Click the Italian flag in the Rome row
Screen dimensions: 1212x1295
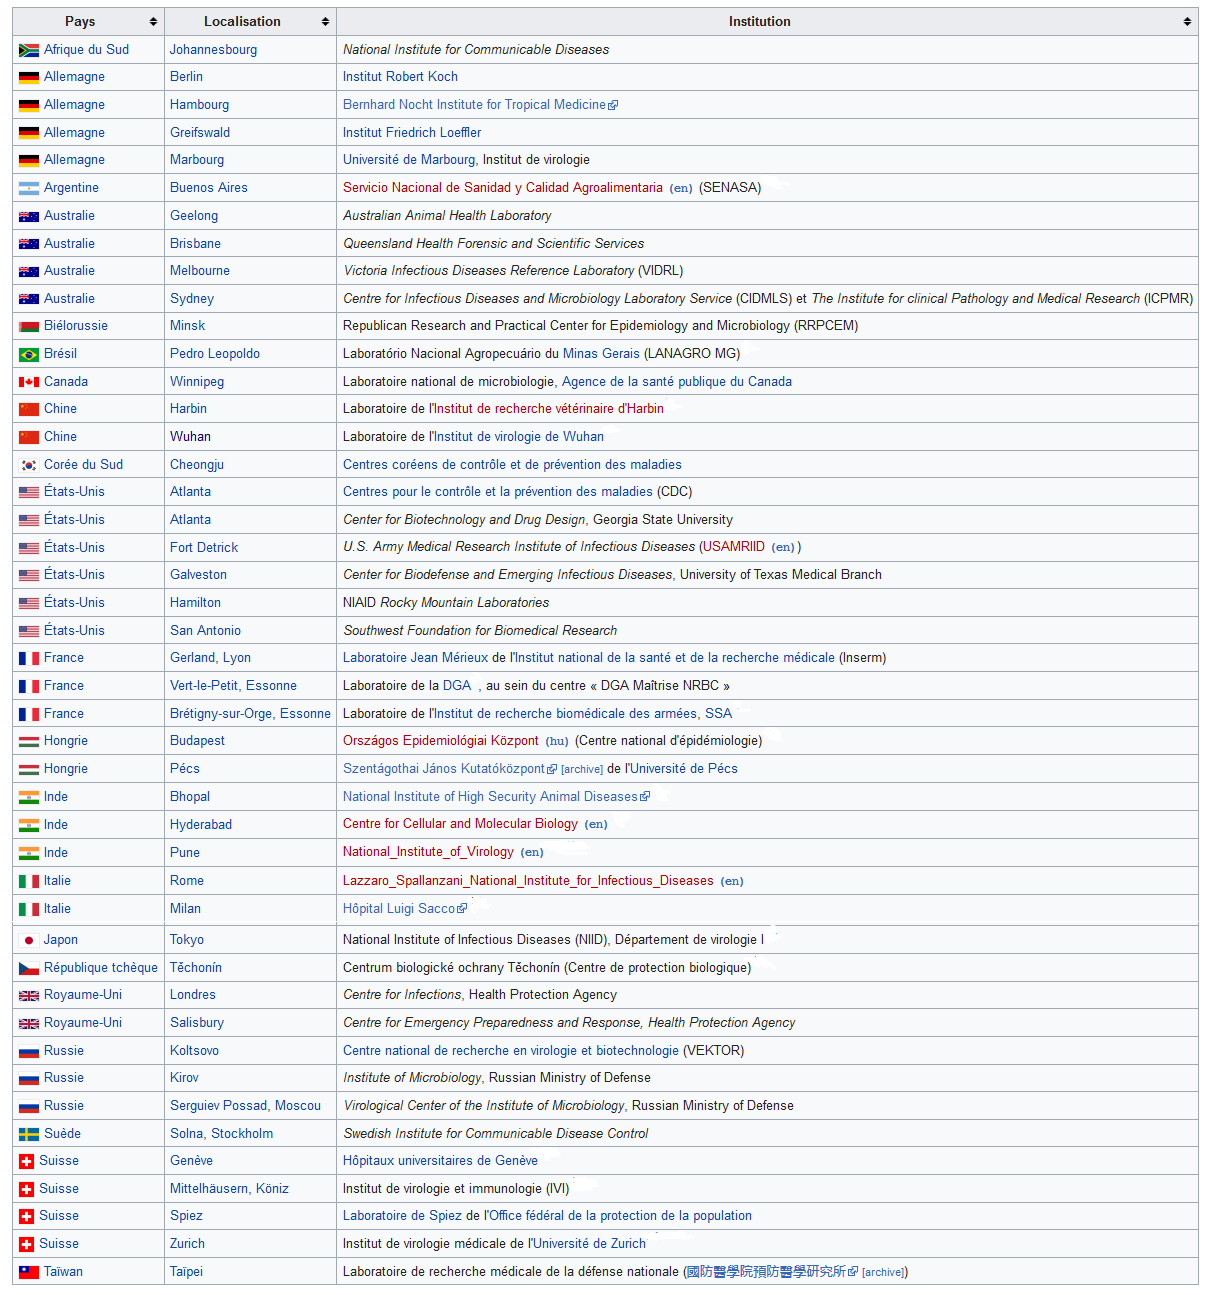click(29, 881)
